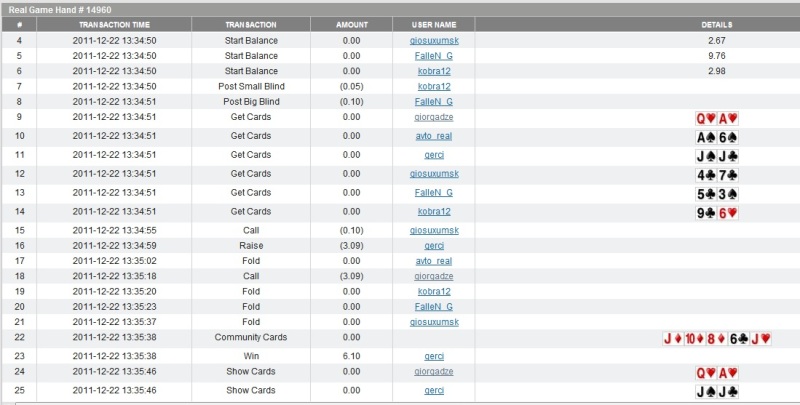This screenshot has width=800, height=405.
Task: Click the 6 of Hearts card
Action: pos(728,213)
